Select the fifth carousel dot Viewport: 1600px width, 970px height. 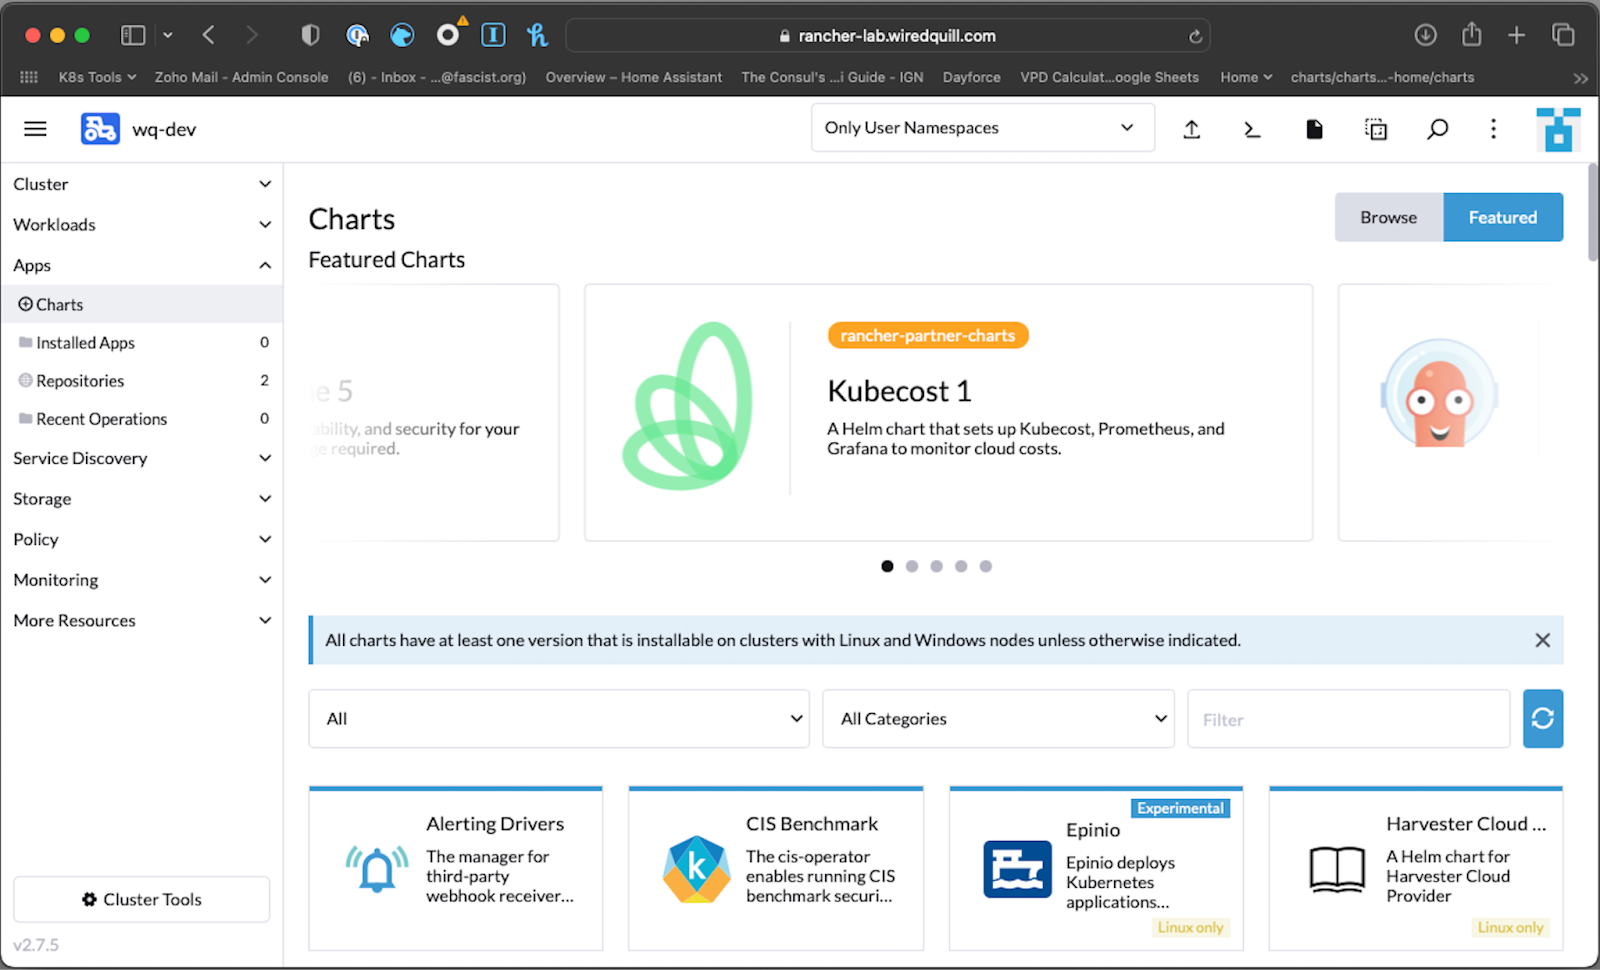pyautogui.click(x=985, y=566)
